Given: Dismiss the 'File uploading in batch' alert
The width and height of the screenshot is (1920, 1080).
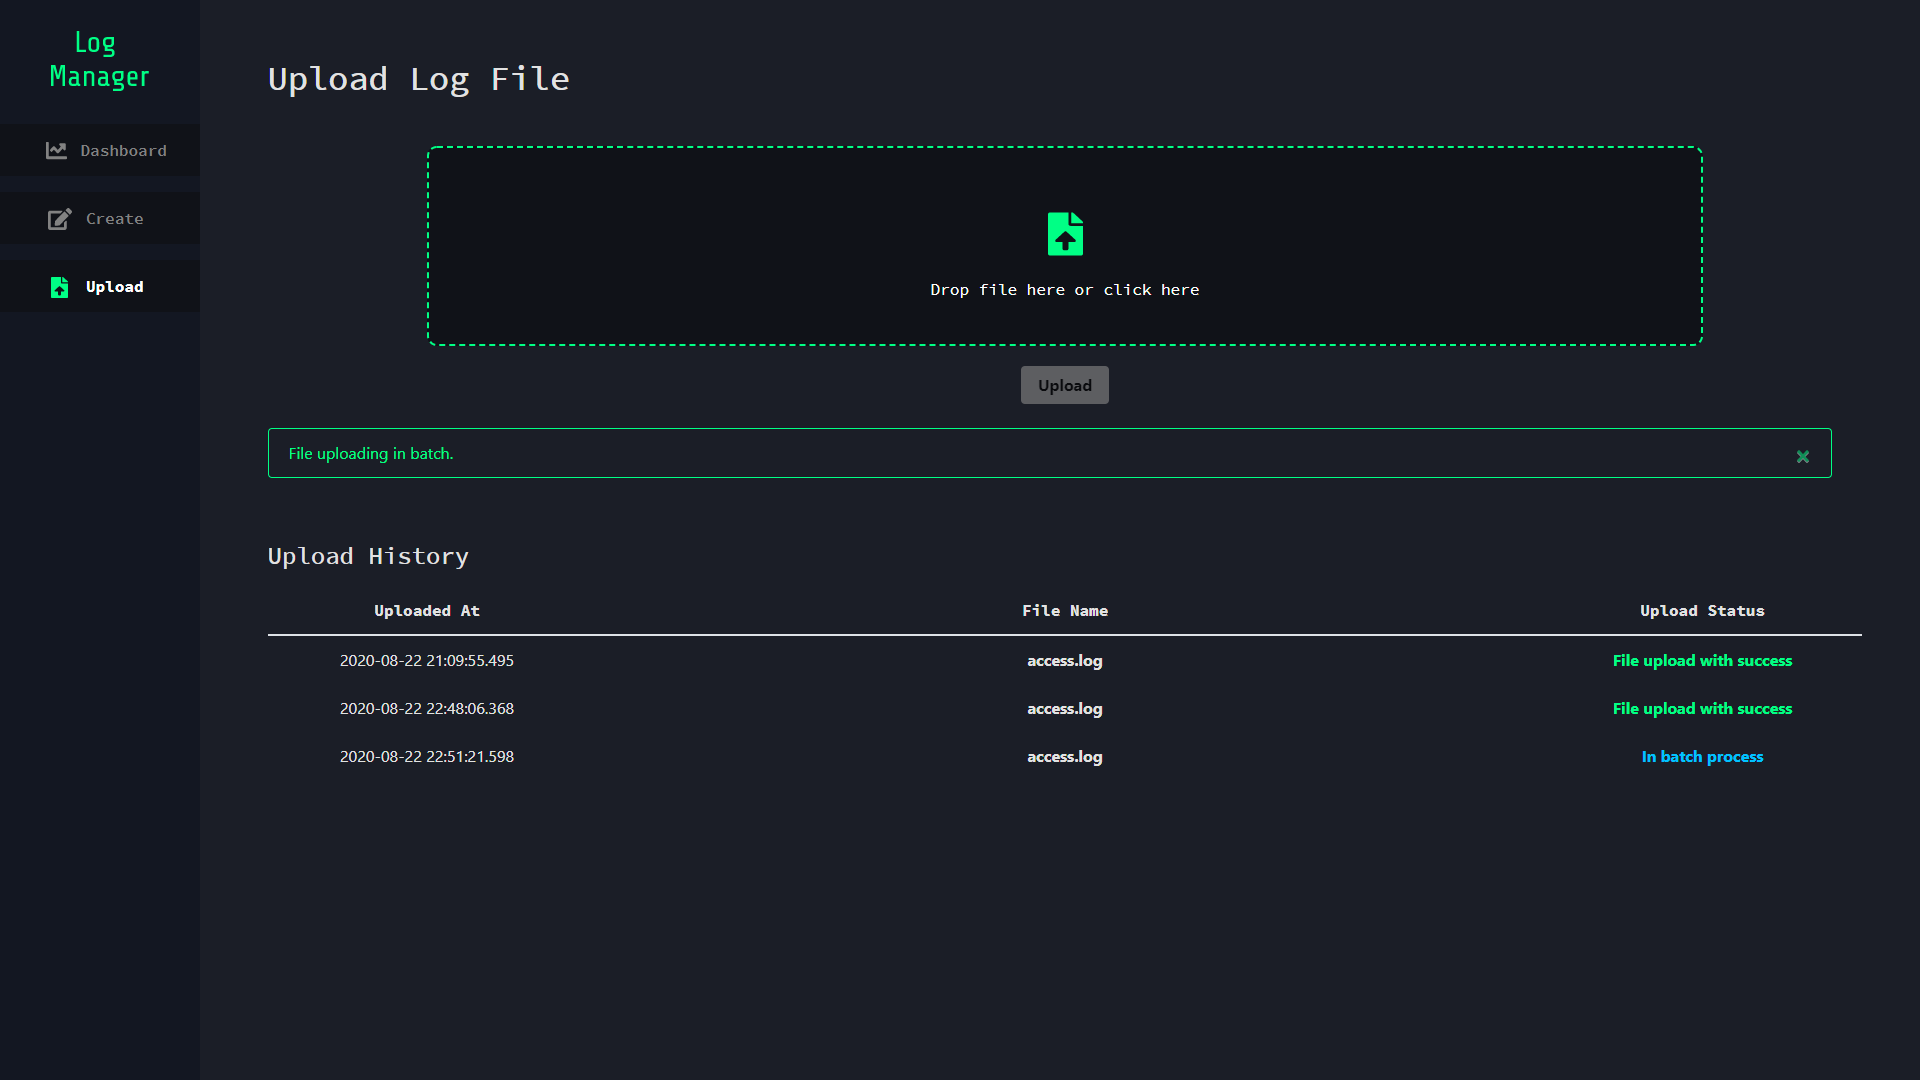Looking at the screenshot, I should click(x=1802, y=456).
